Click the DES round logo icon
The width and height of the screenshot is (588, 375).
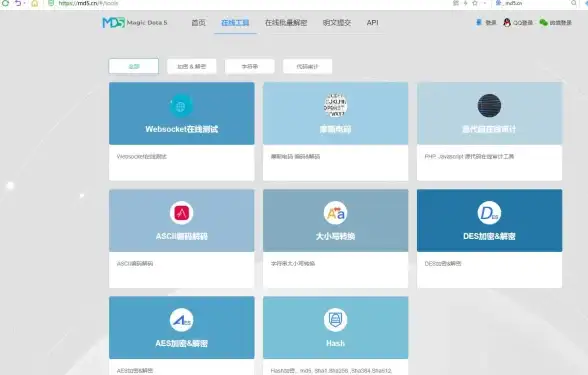489,213
